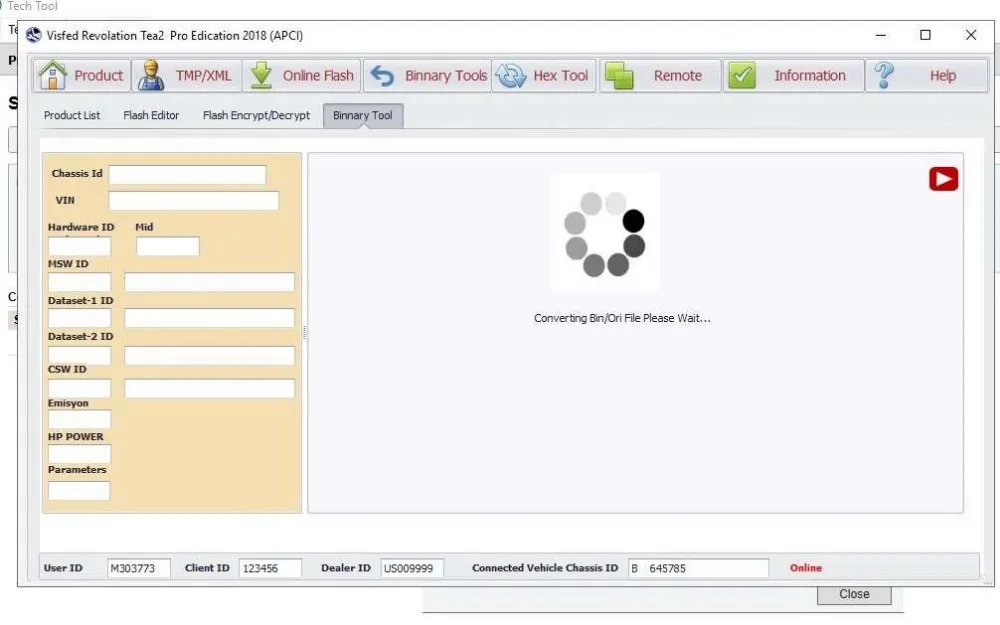Click the long Dataset-2 ID description field
1000x625 pixels.
pos(209,355)
